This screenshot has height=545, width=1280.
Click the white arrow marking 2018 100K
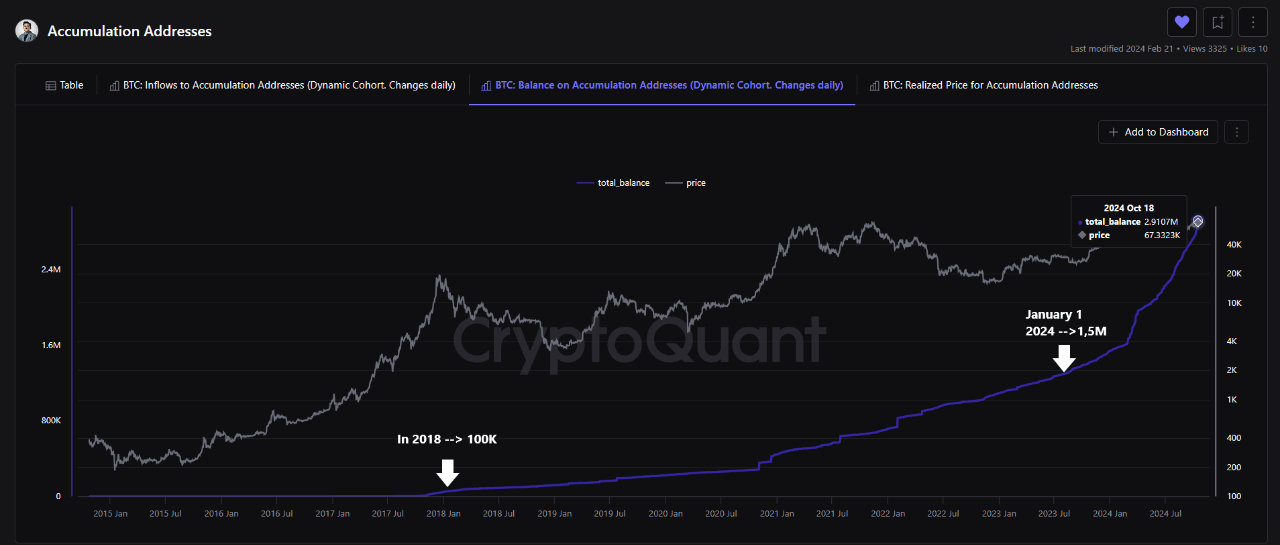tap(448, 472)
